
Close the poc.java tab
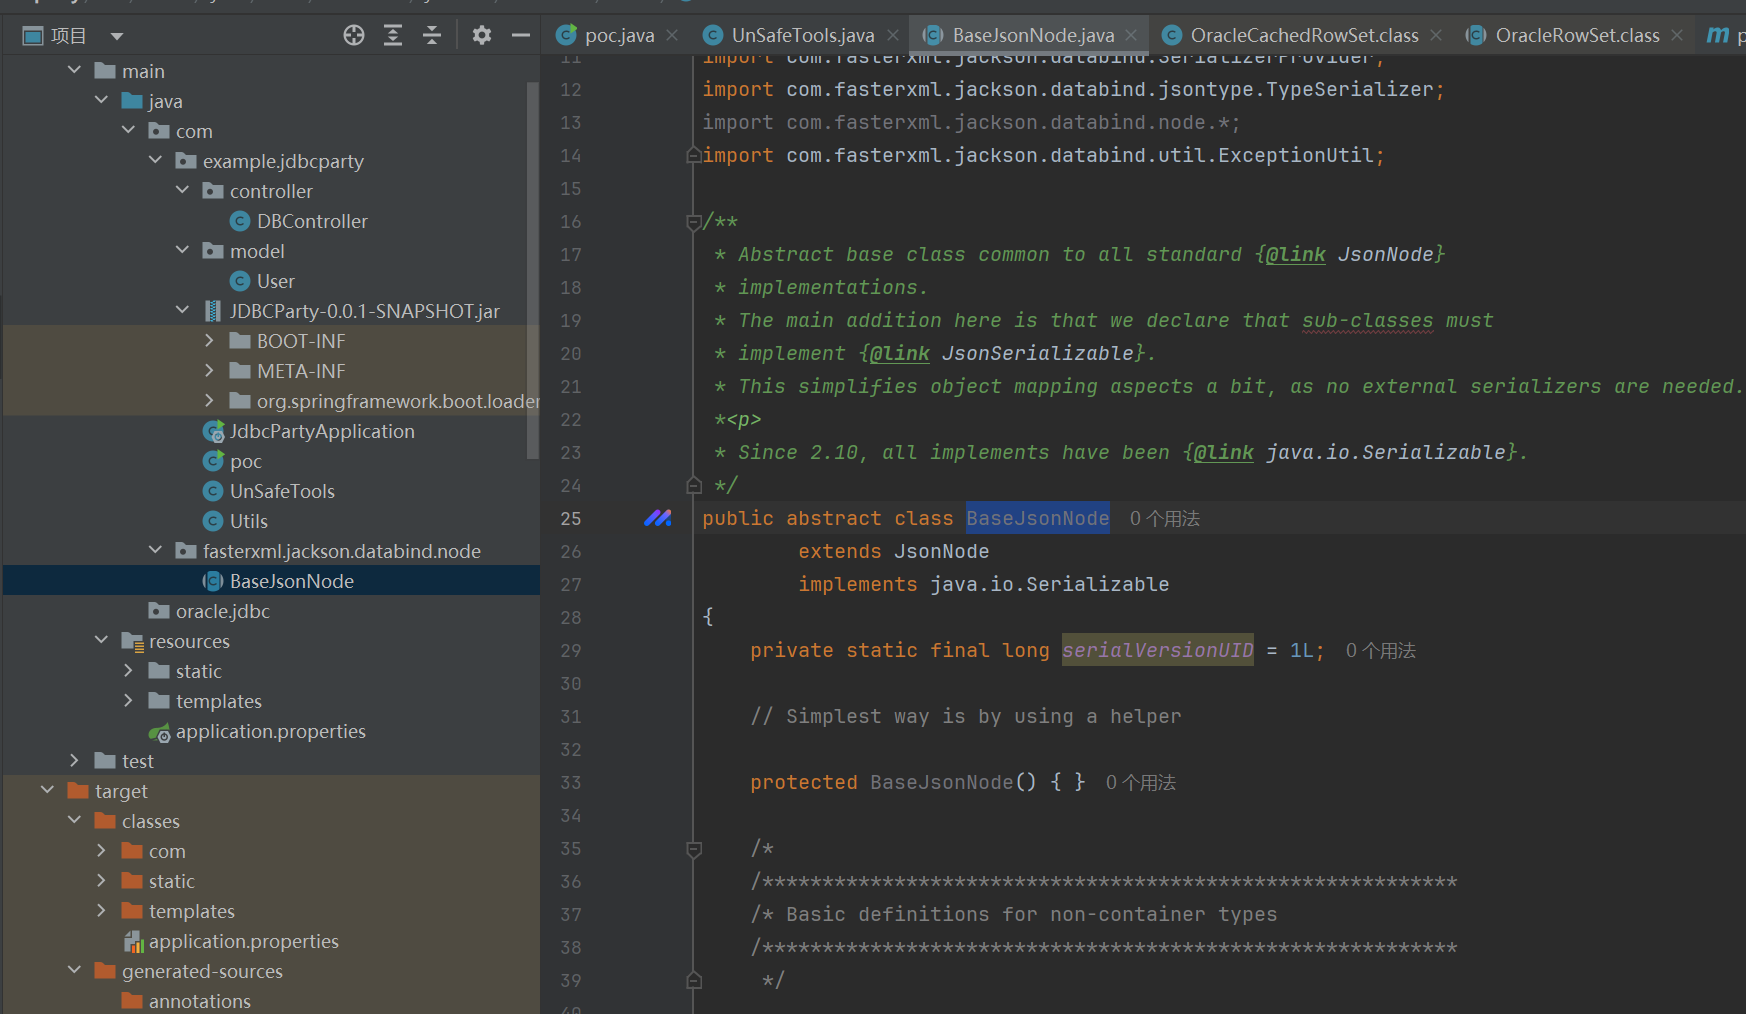672,36
